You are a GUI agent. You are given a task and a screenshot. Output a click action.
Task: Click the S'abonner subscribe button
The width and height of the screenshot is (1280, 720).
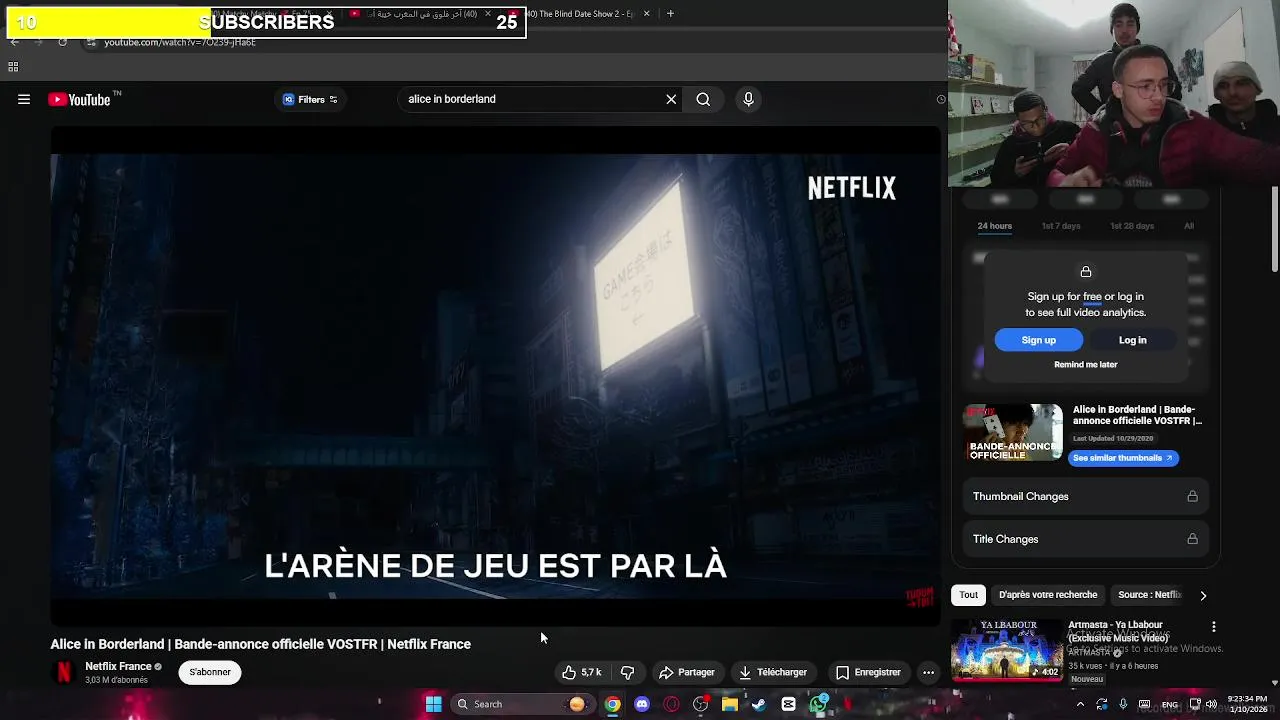(x=210, y=672)
